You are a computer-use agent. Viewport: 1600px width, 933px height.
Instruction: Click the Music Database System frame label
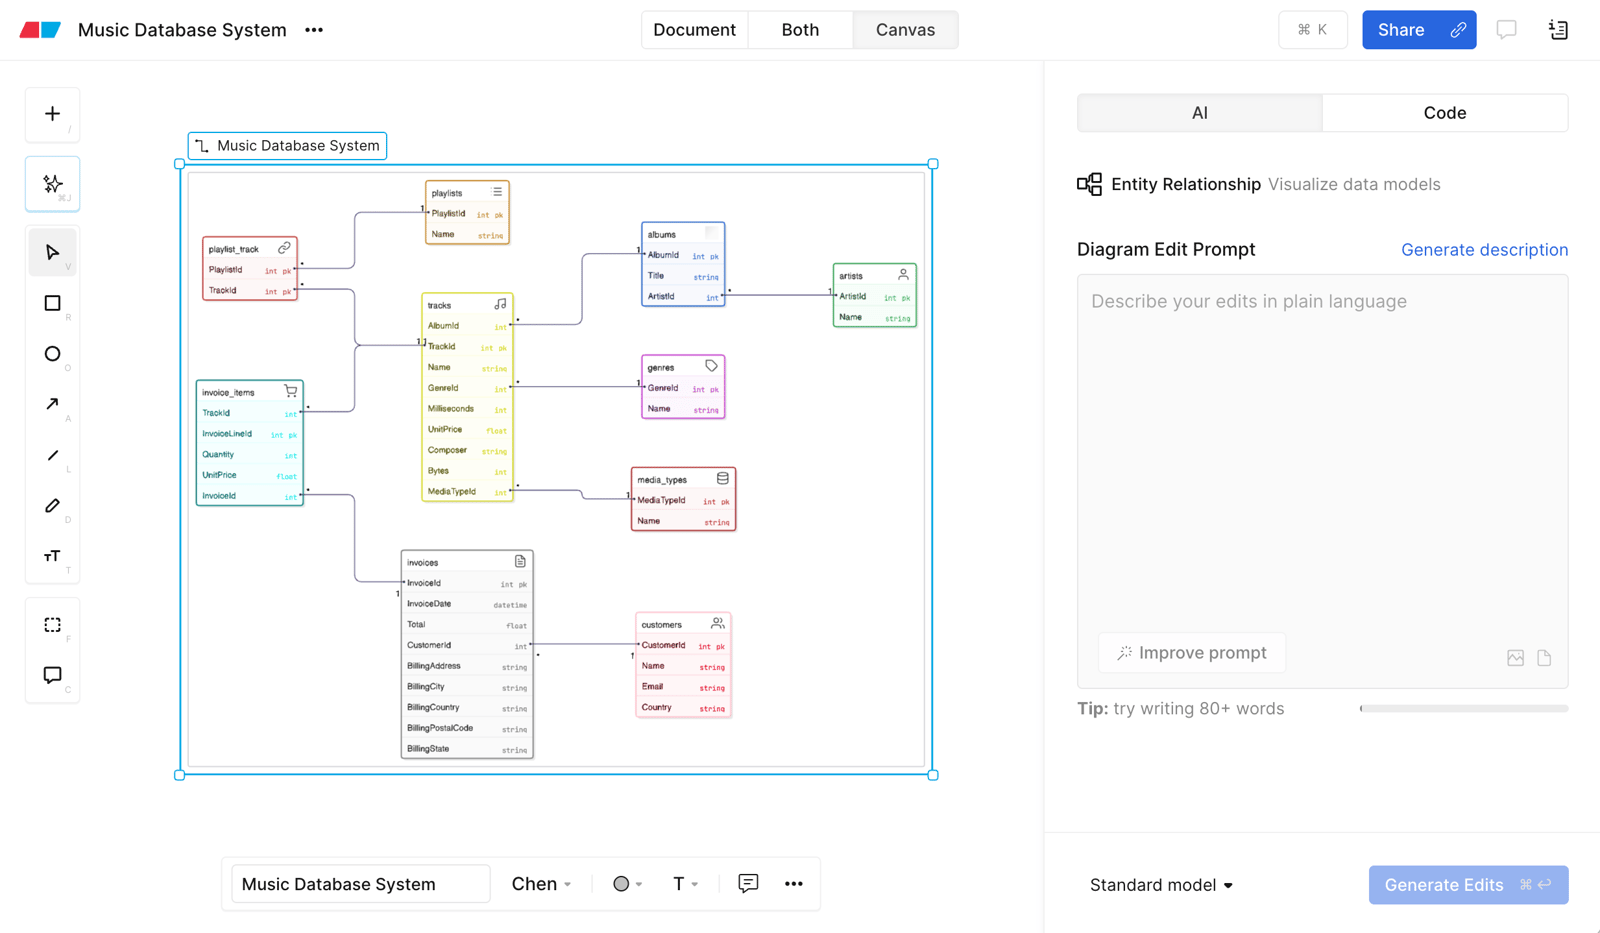click(x=287, y=146)
